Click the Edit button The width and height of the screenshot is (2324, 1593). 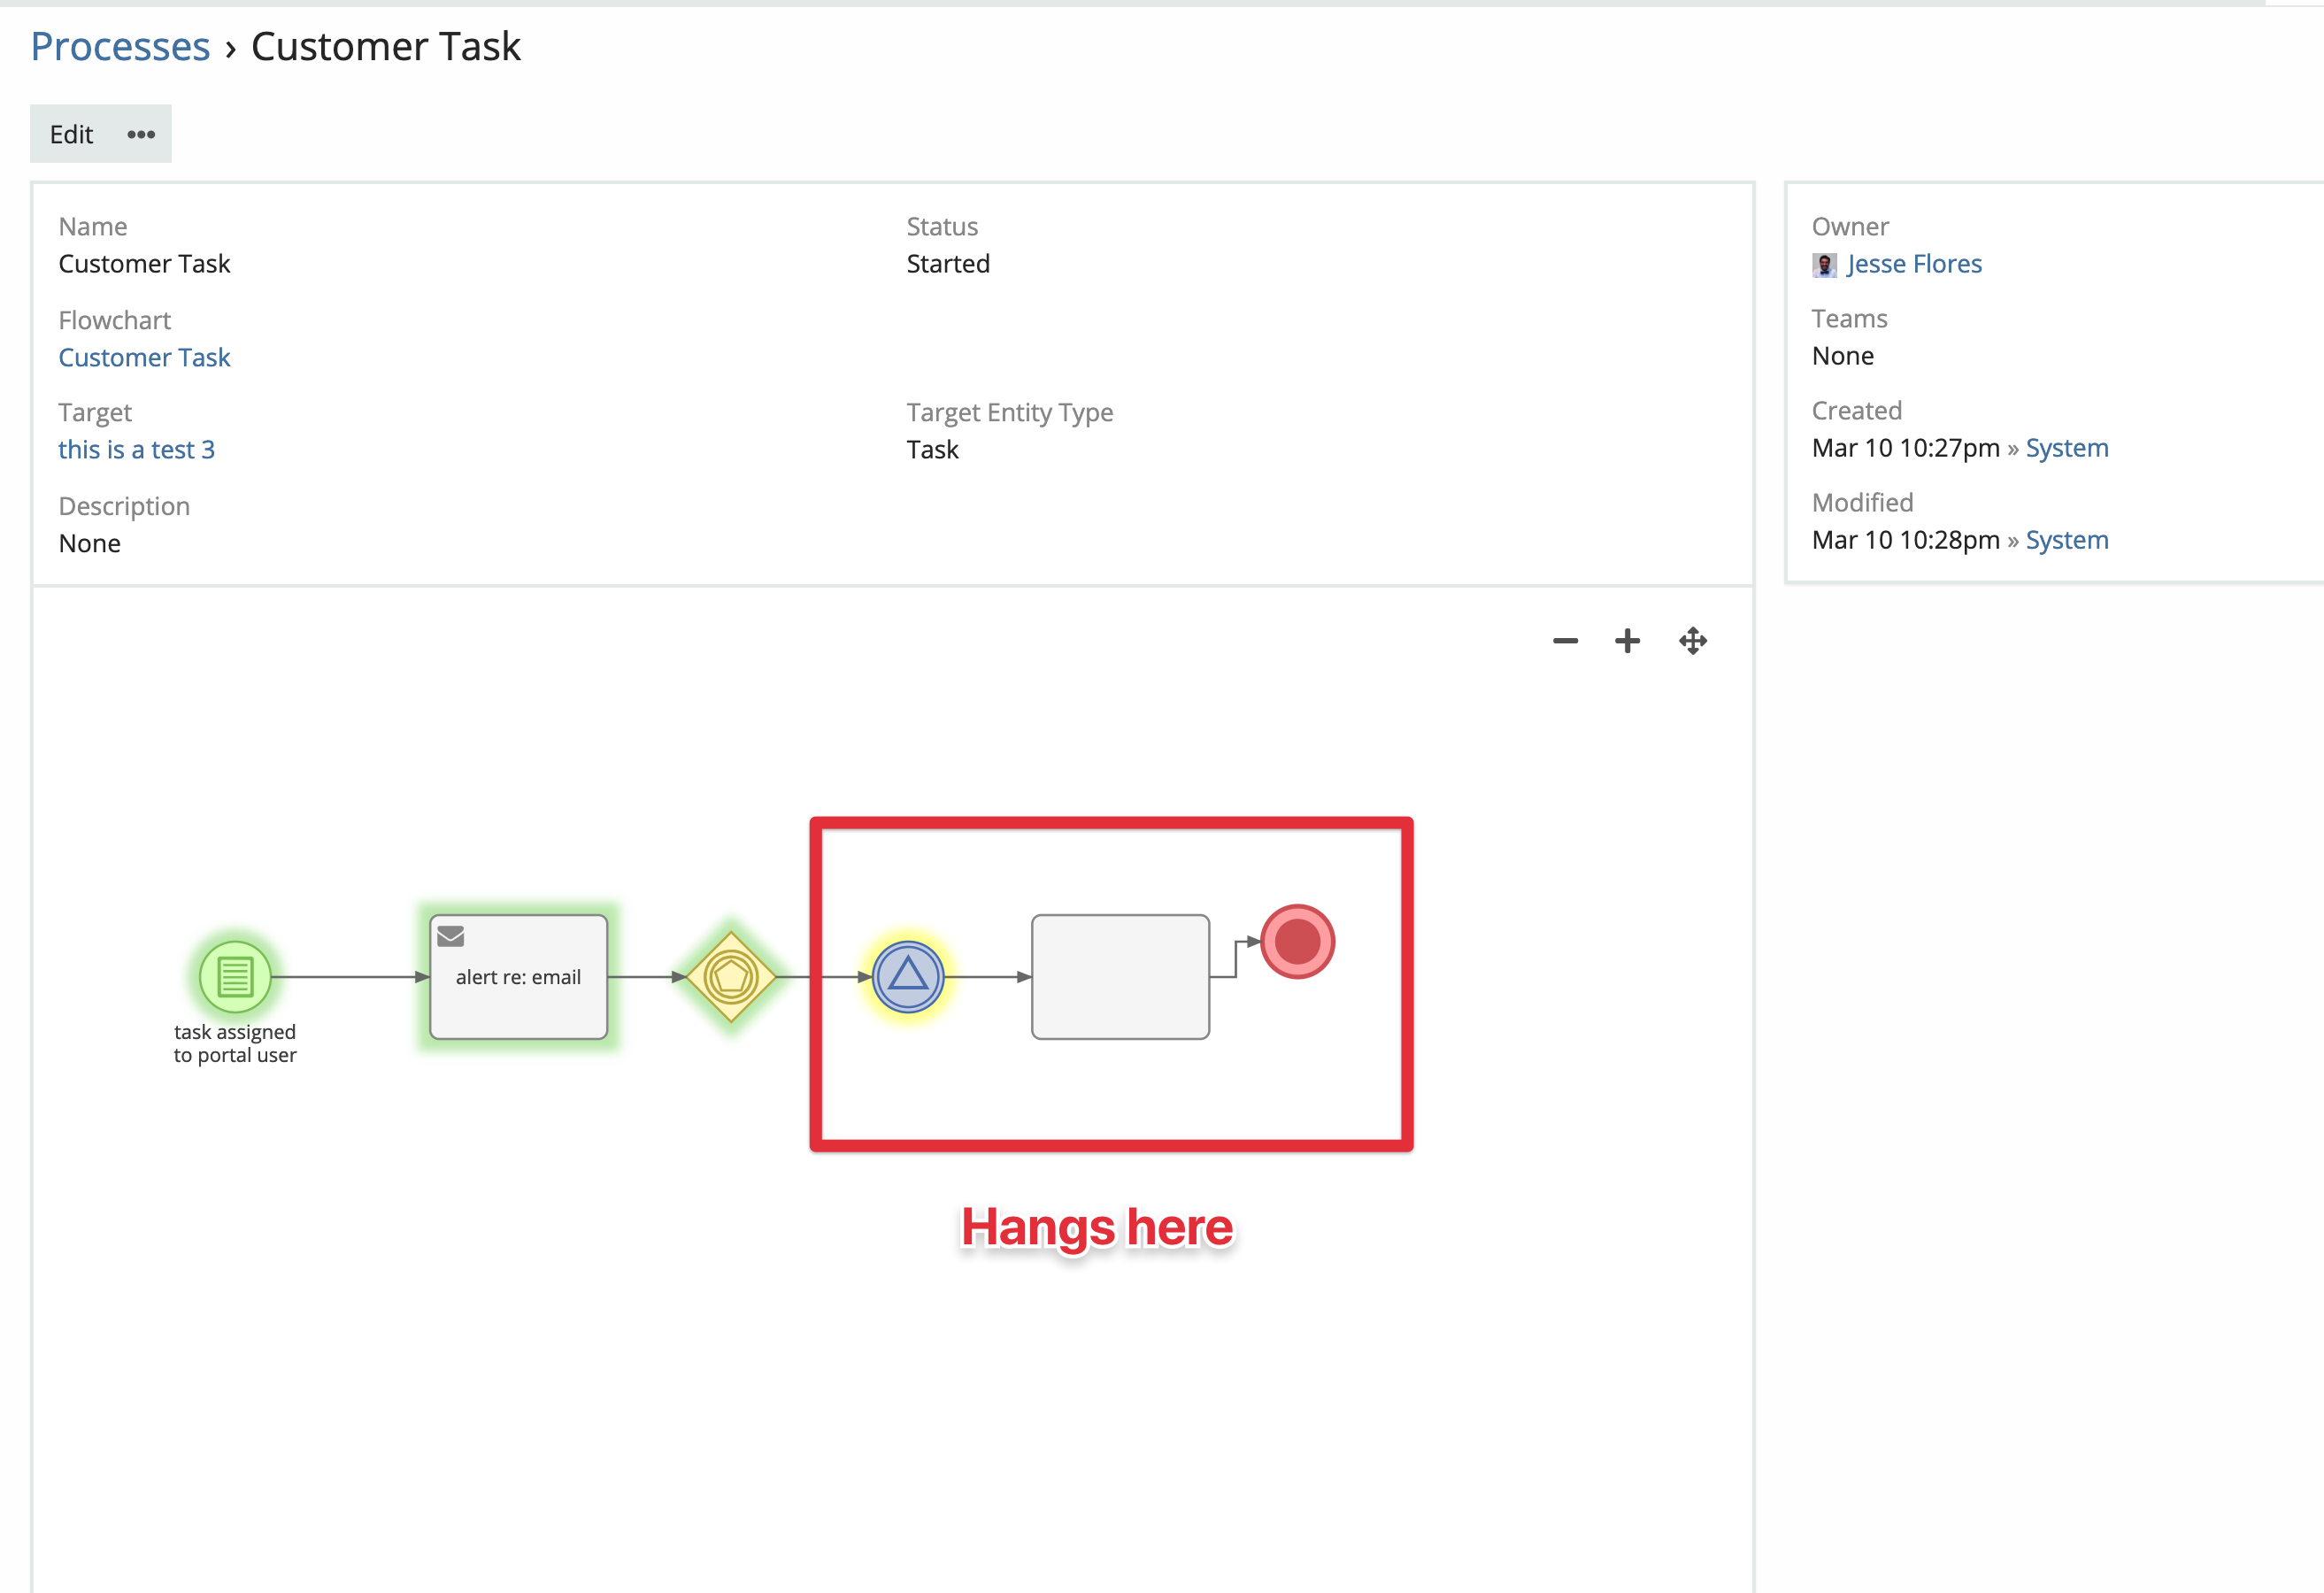(71, 134)
